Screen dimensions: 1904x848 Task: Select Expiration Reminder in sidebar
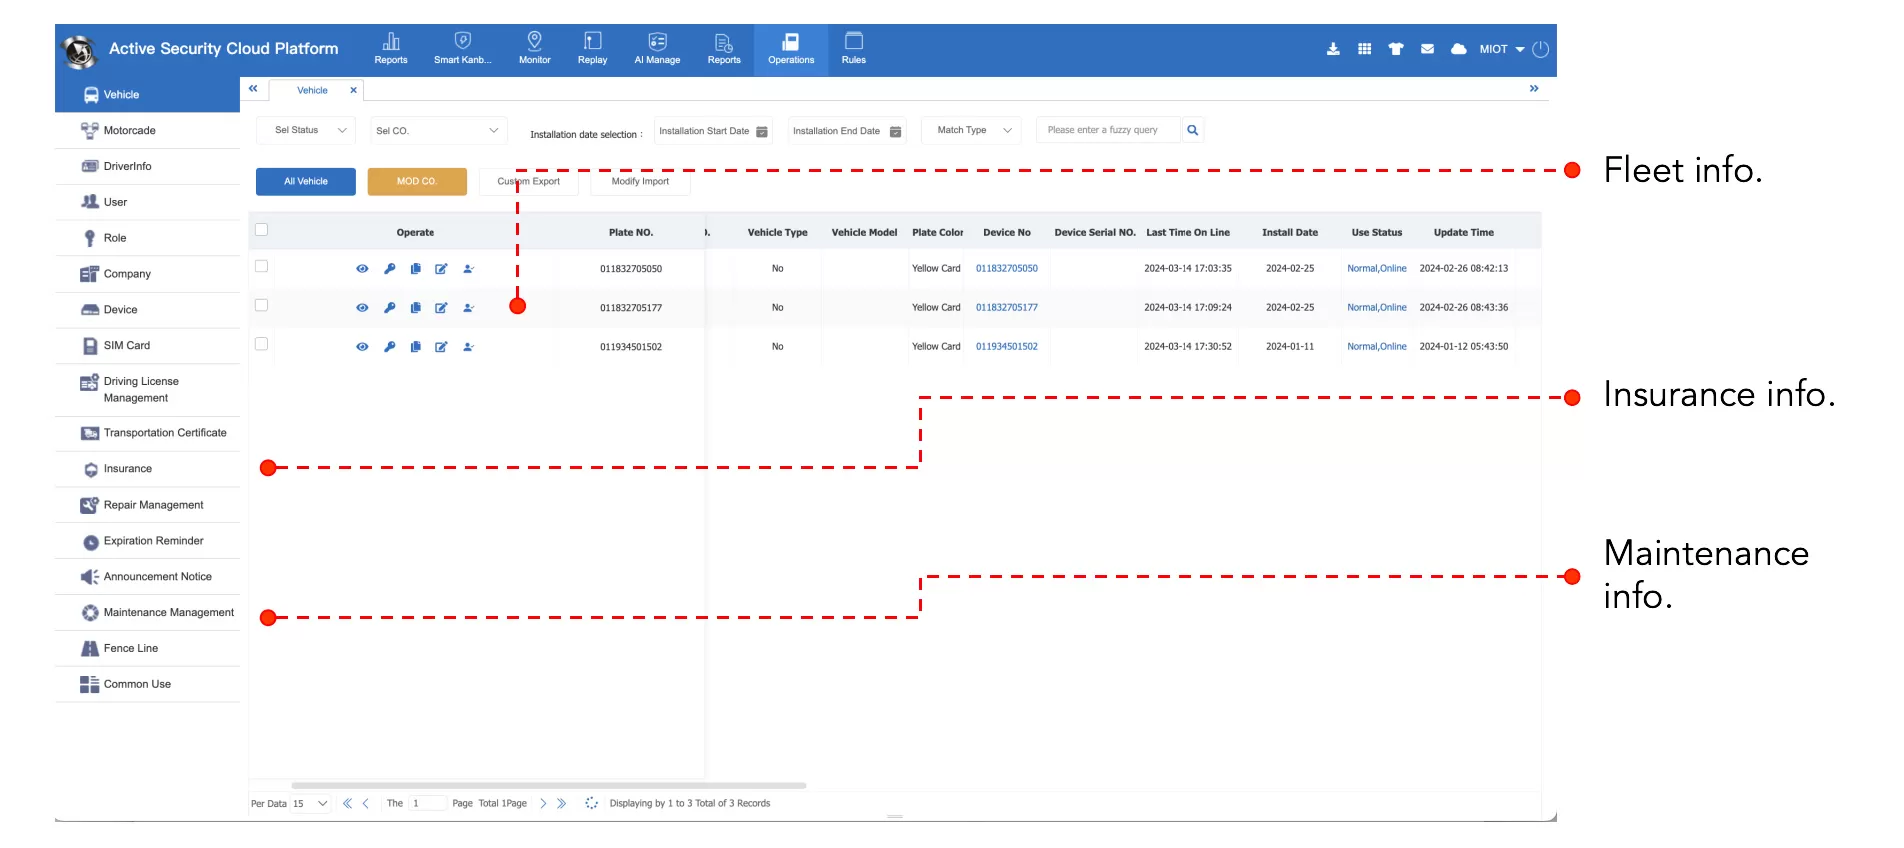(x=148, y=541)
